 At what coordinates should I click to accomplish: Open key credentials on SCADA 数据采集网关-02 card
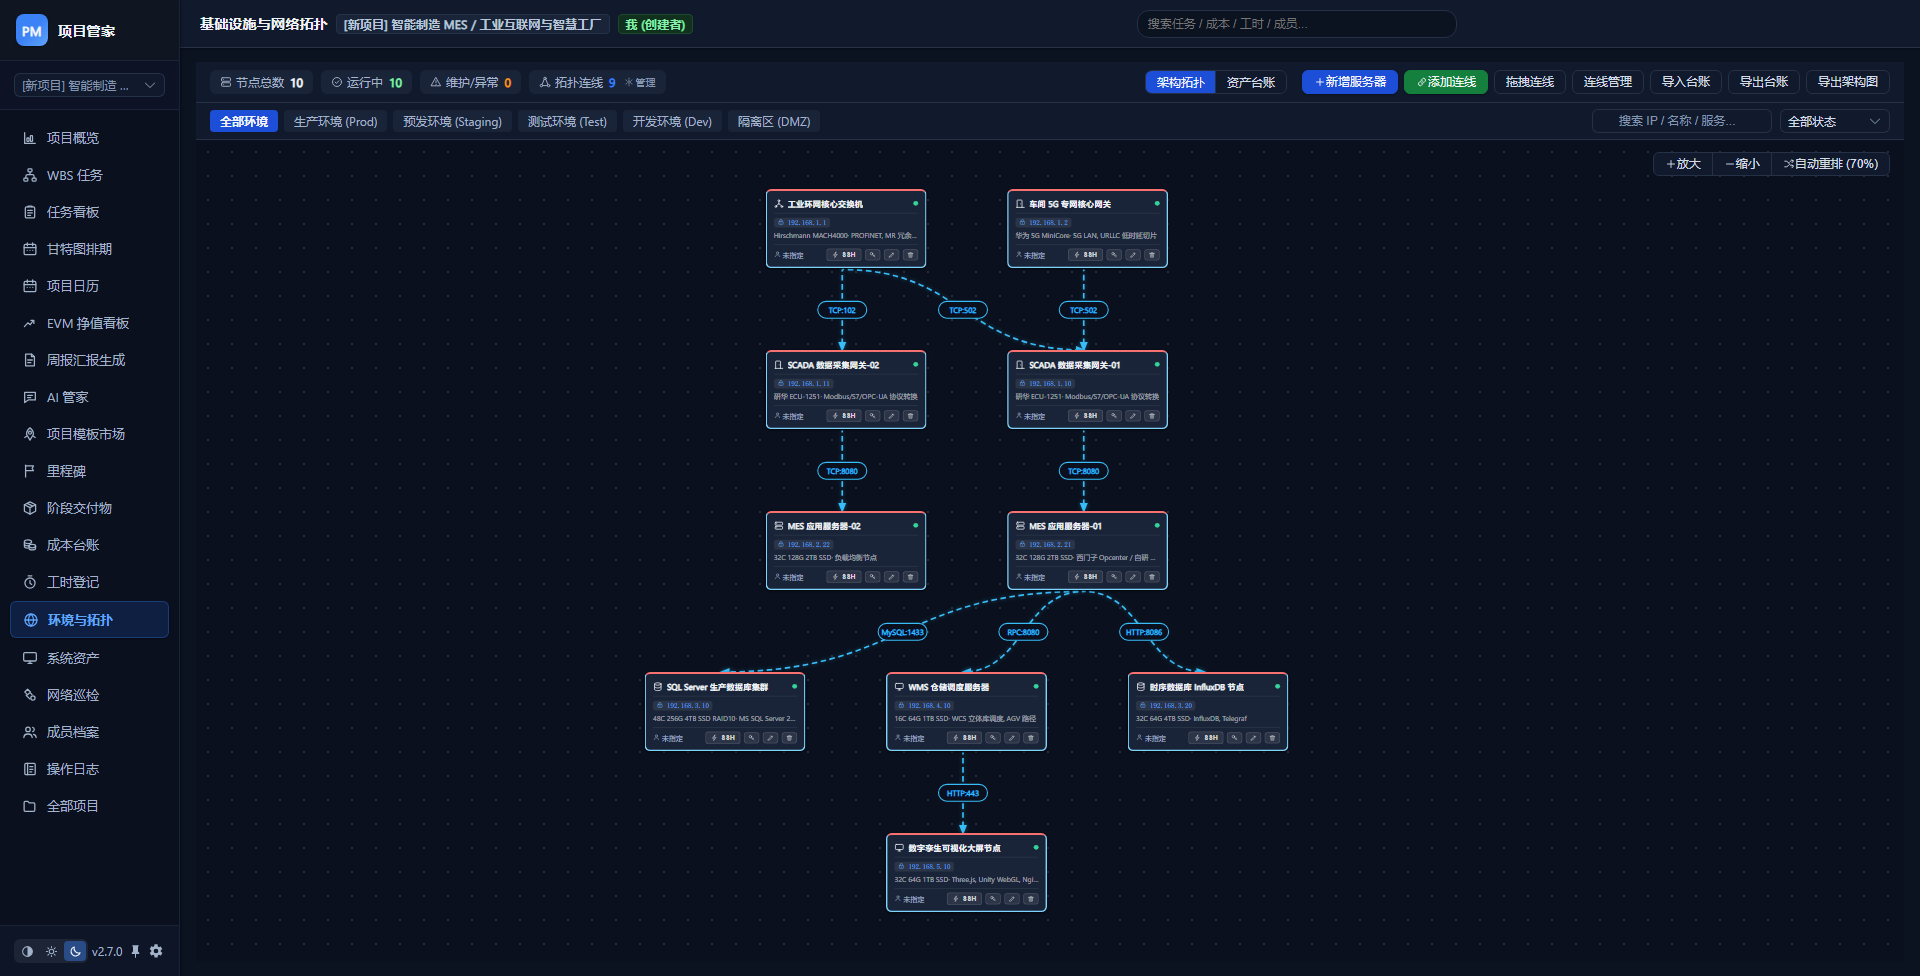coord(873,416)
